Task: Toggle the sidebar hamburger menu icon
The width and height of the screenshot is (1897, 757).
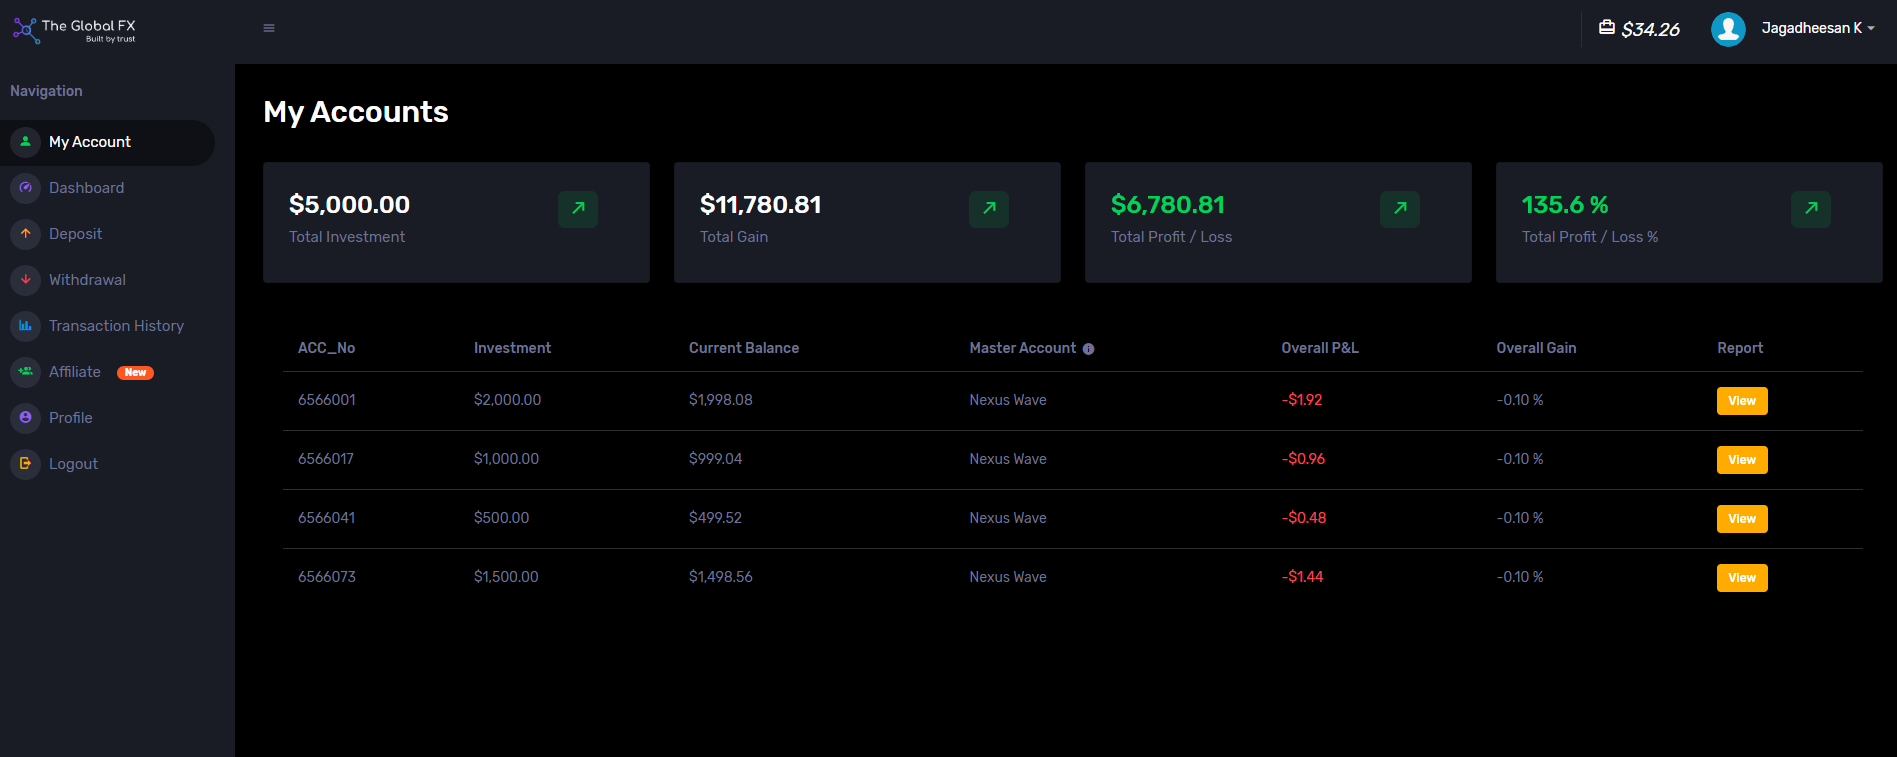Action: (x=269, y=28)
